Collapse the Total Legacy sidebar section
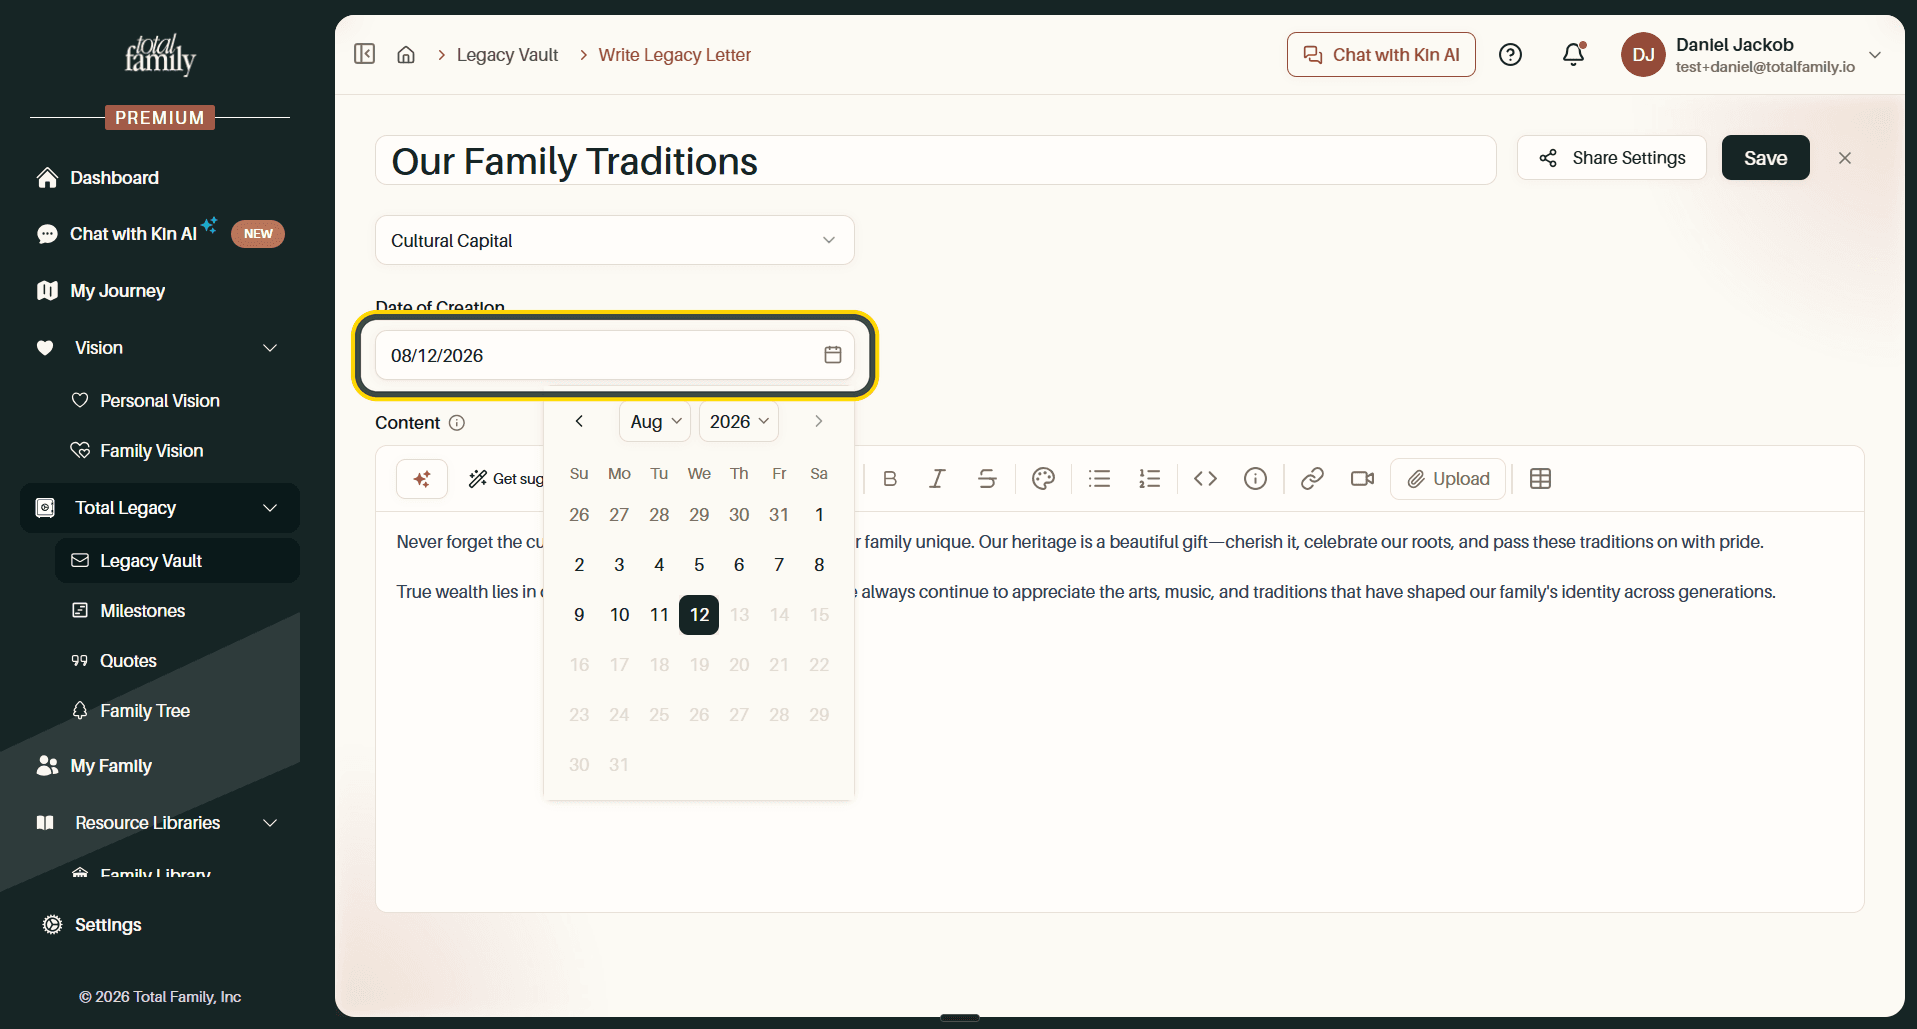The image size is (1917, 1029). pyautogui.click(x=270, y=508)
